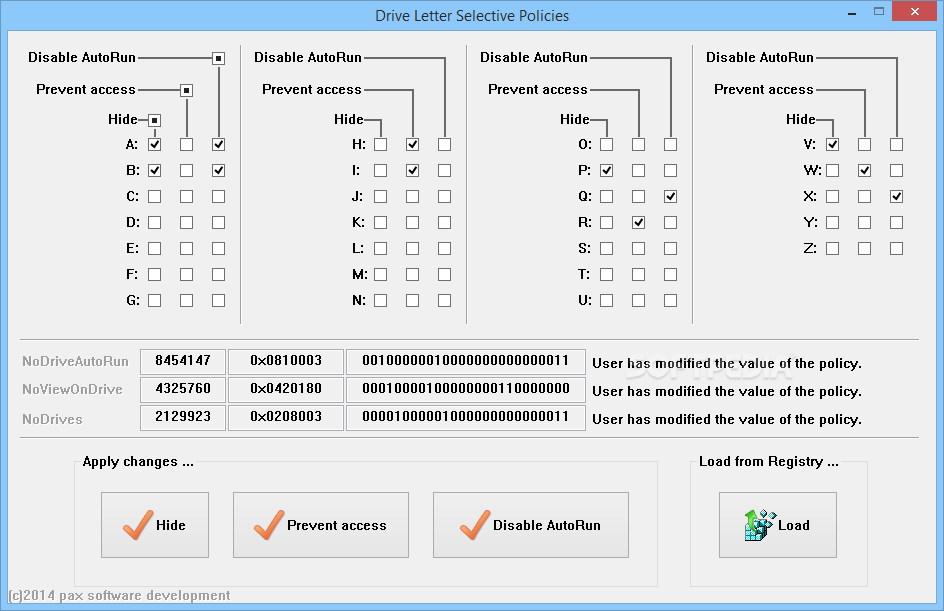Click NoDriveAutoRun hex value 0x0810003
Viewport: 944px width, 611px height.
tap(286, 361)
